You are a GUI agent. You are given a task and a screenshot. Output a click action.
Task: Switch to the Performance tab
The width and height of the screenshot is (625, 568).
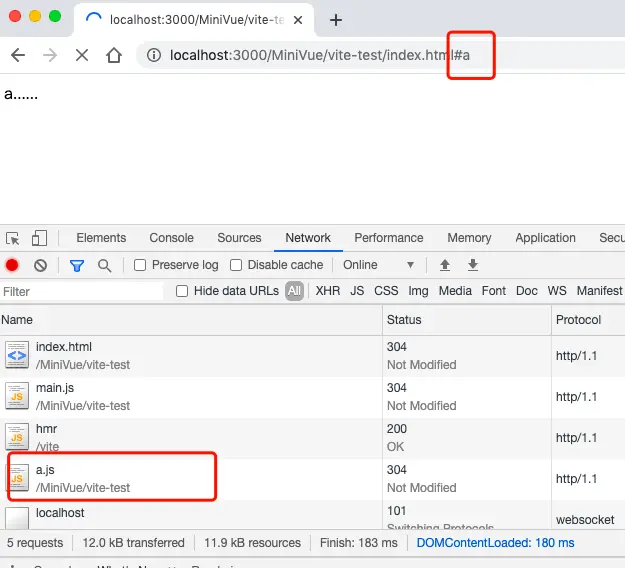389,238
